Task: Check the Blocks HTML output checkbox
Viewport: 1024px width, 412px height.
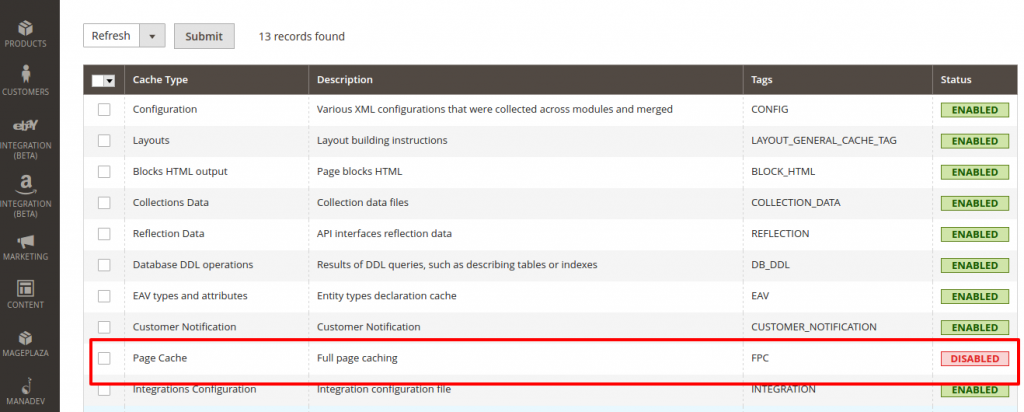Action: [x=104, y=172]
